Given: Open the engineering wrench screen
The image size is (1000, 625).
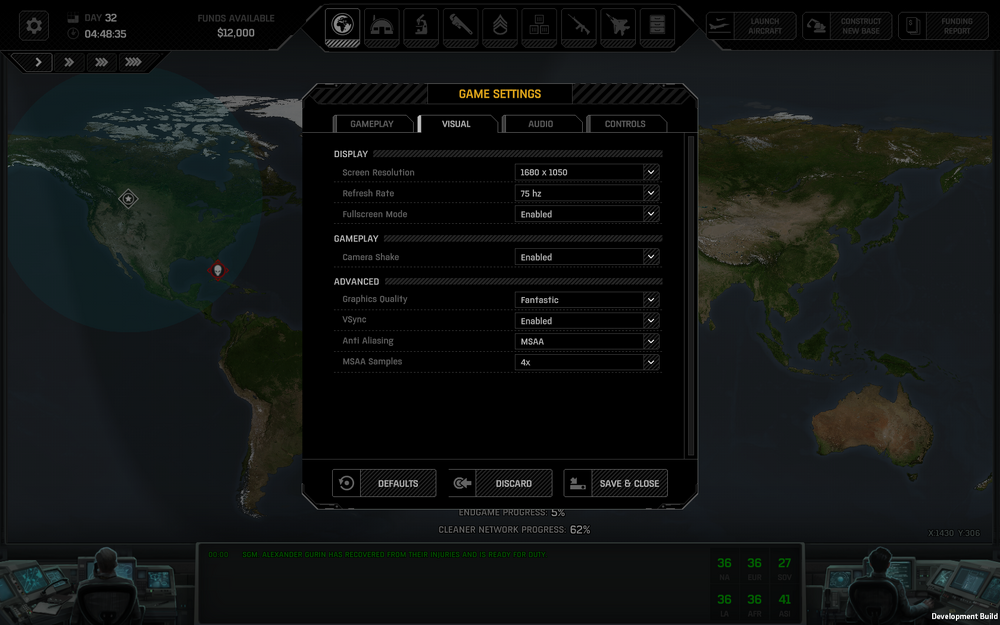Looking at the screenshot, I should (460, 27).
